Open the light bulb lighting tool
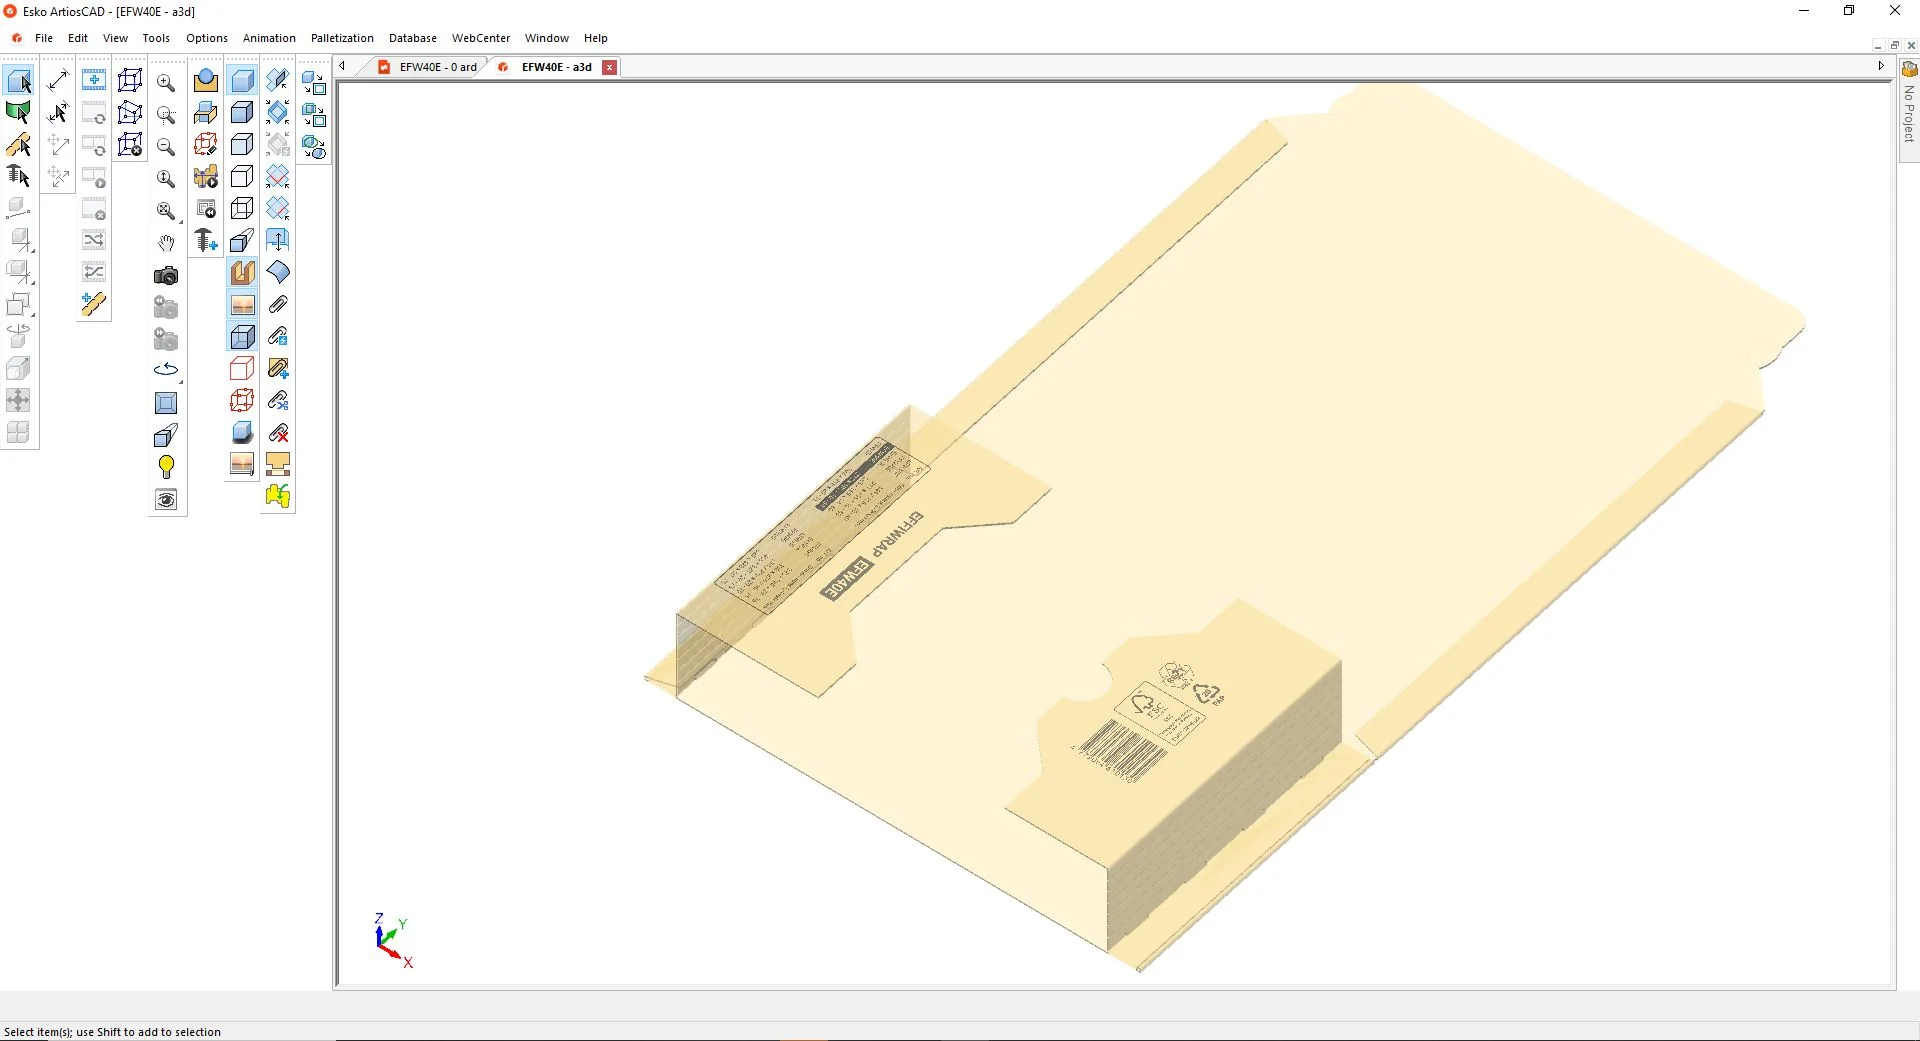The width and height of the screenshot is (1920, 1041). [166, 467]
